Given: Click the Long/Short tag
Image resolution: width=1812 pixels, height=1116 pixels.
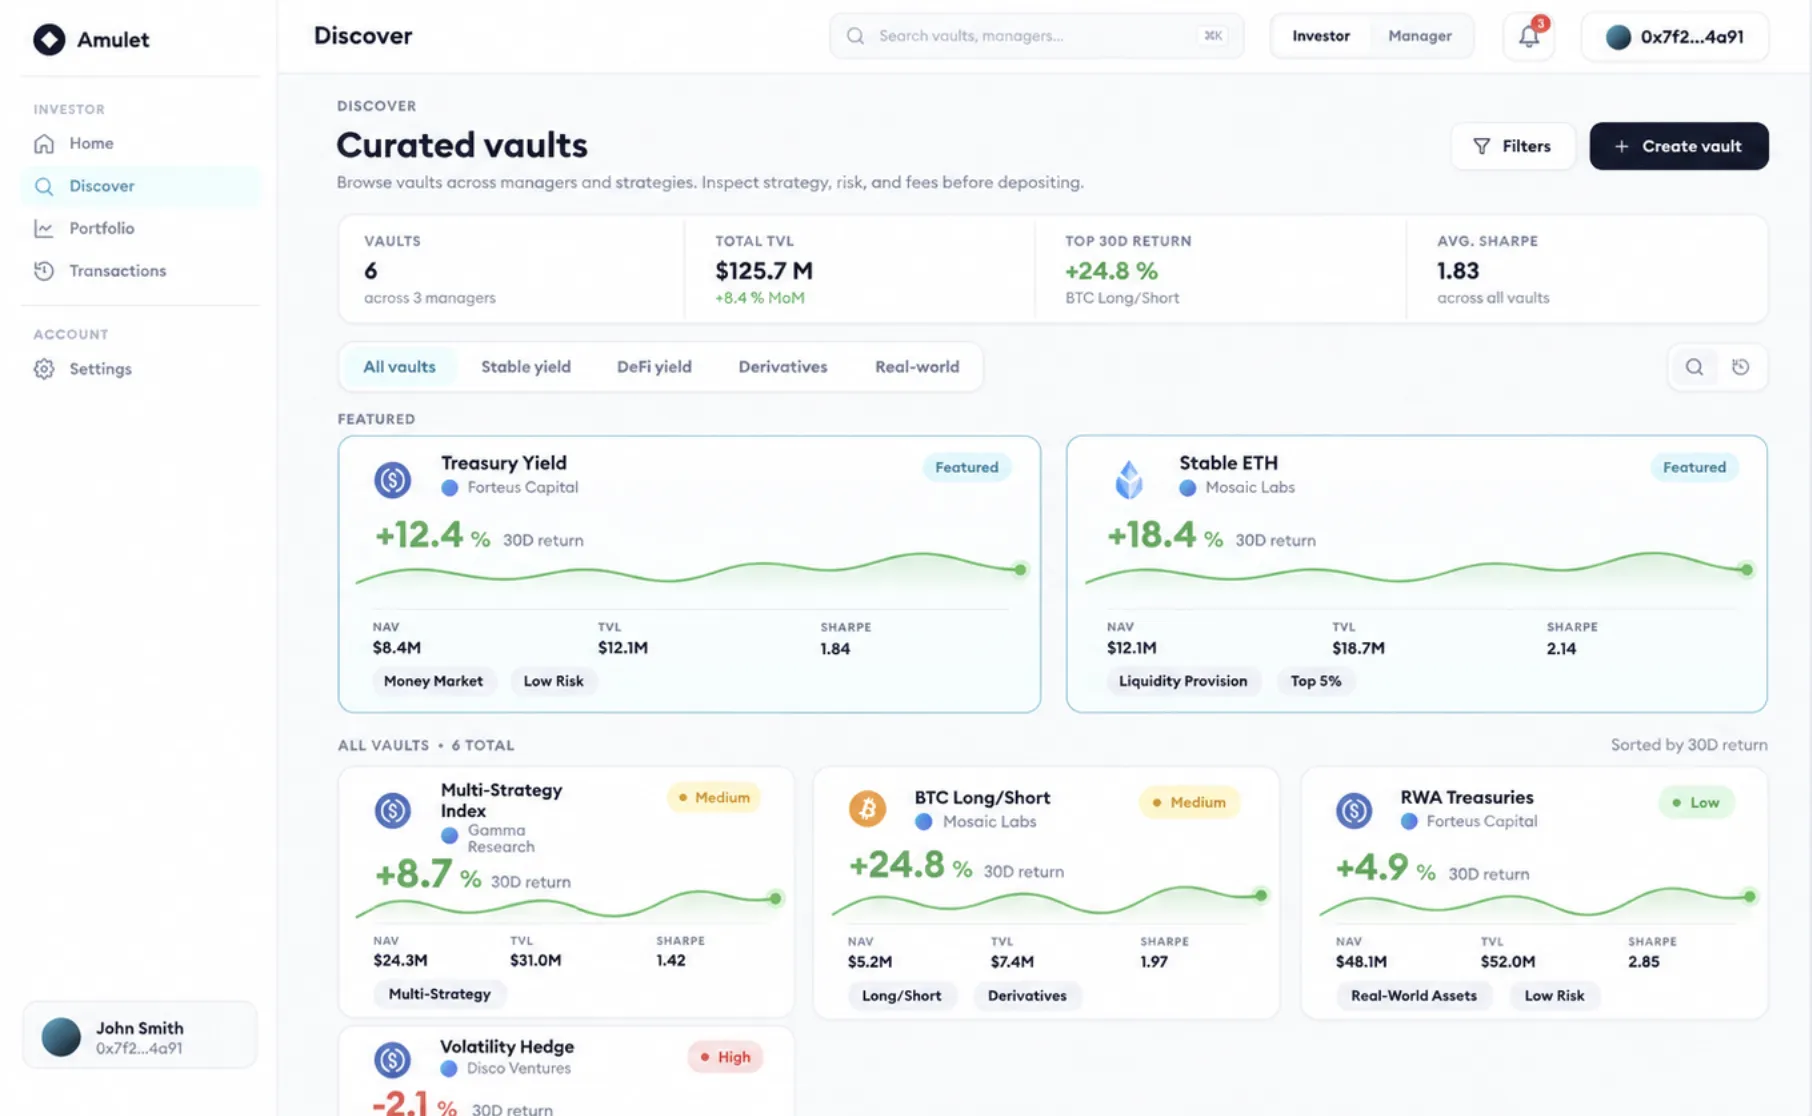Looking at the screenshot, I should click(901, 996).
